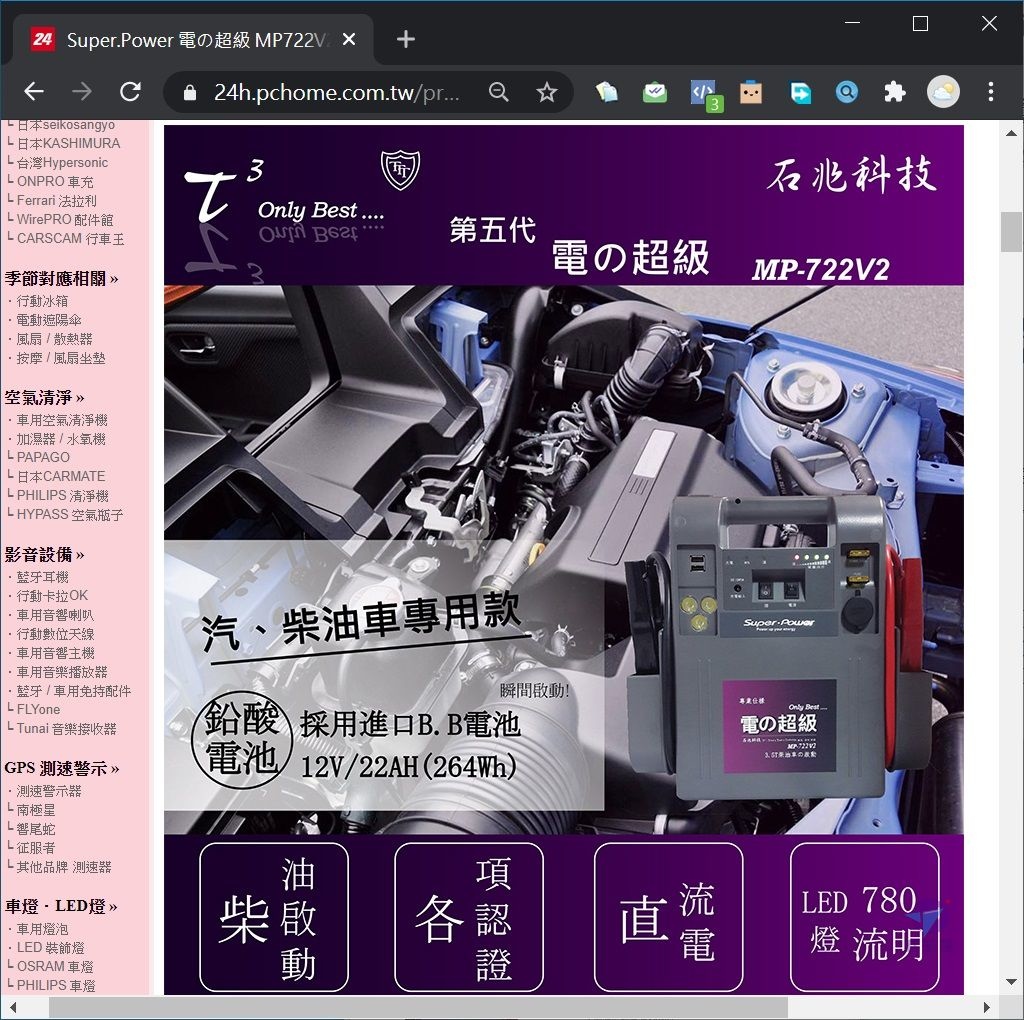This screenshot has height=1020, width=1024.
Task: Open 車用音樂播放器 link
Action: coord(62,672)
